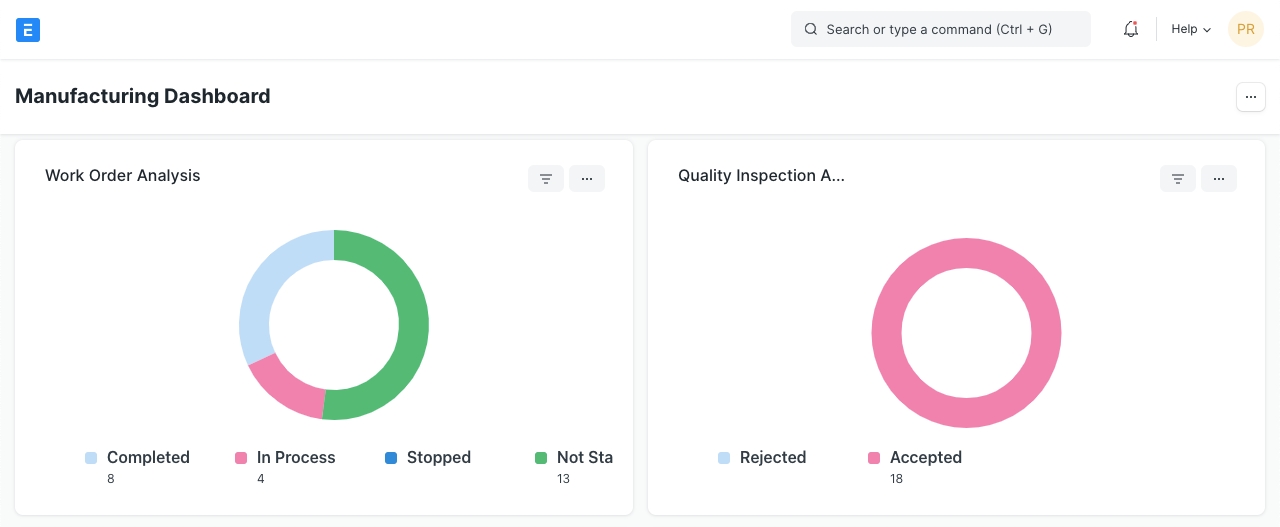Open the notifications bell

1131,30
